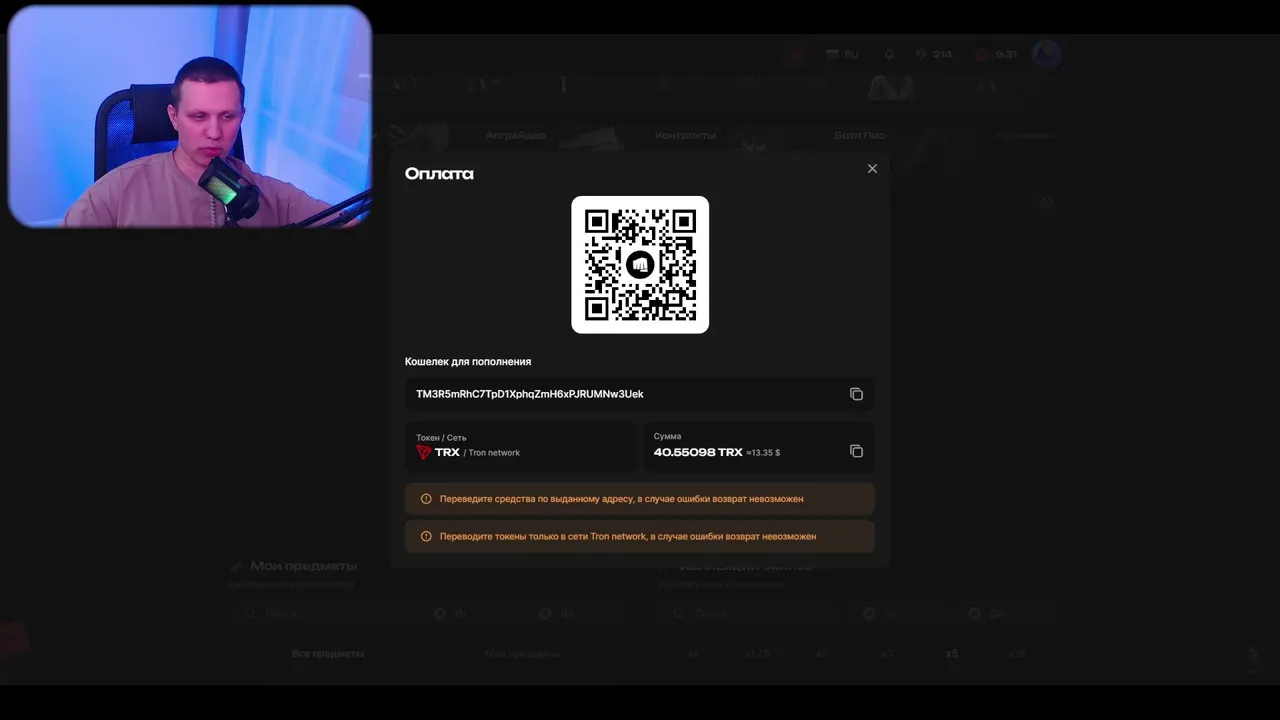
Task: Click warning icon beside 'Переводите токены только в сети'
Action: pyautogui.click(x=426, y=537)
